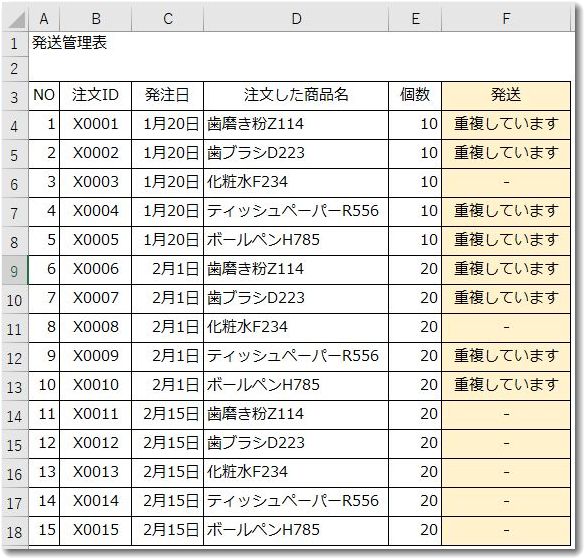Click cell with ボールペンH785 in row 18

[x=296, y=530]
